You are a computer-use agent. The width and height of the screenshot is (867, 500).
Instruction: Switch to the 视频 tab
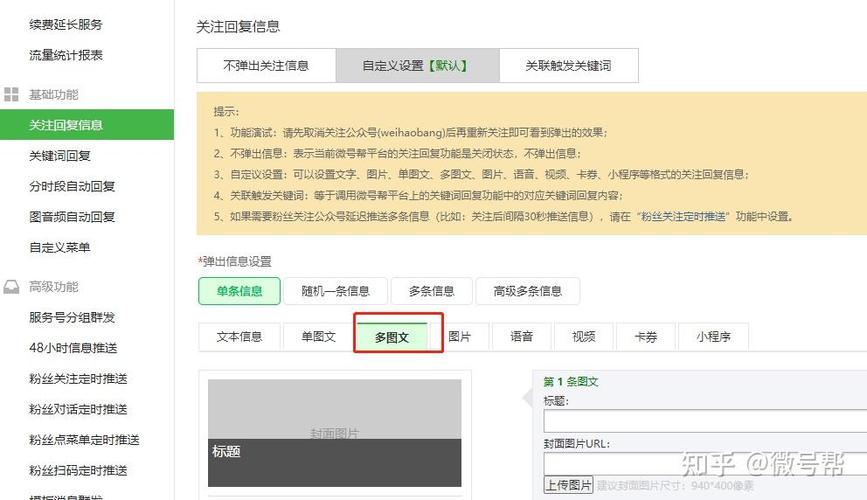point(583,336)
